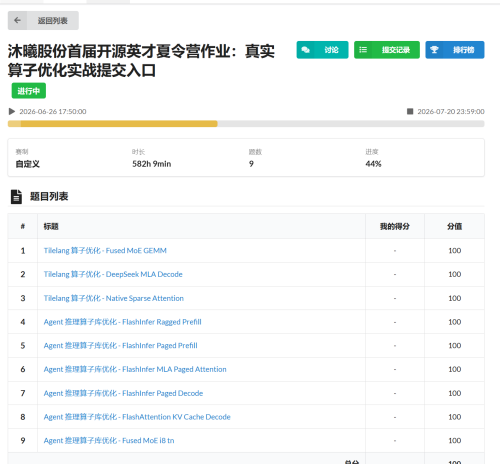Click the 44% progress value
This screenshot has height=464, width=500.
pos(373,164)
